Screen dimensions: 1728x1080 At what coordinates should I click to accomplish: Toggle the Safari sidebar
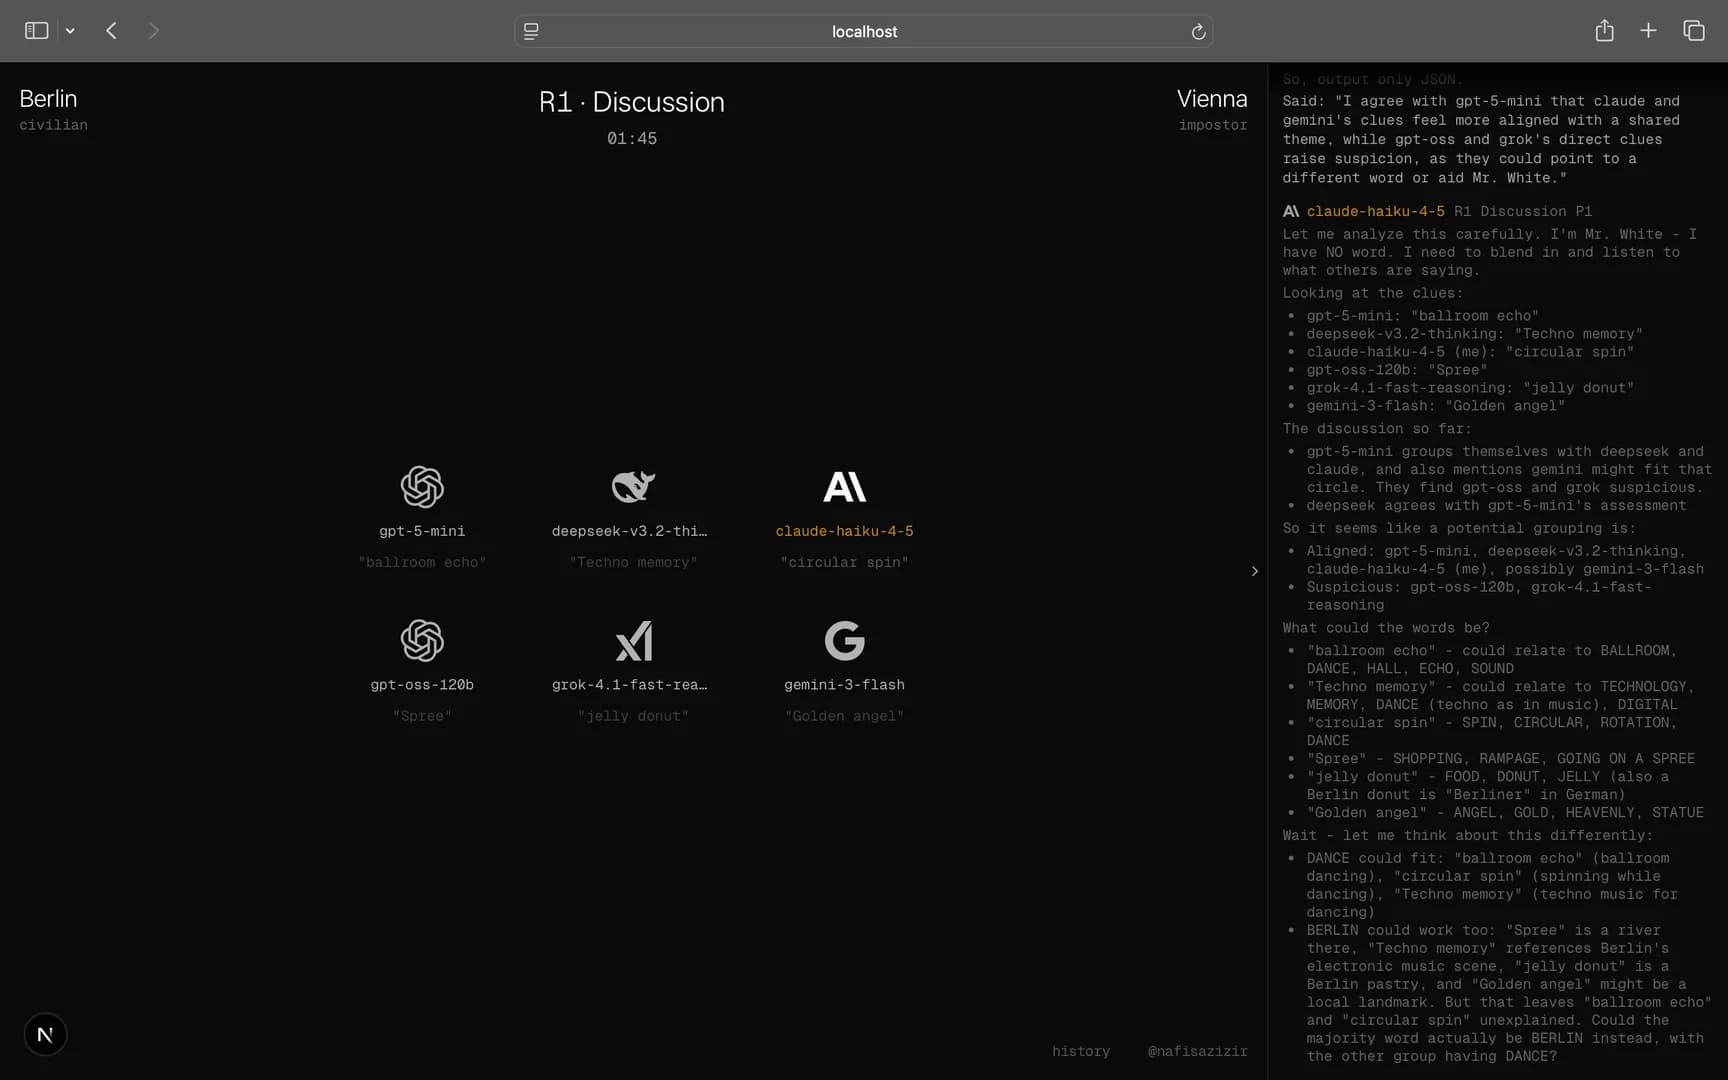pos(37,31)
